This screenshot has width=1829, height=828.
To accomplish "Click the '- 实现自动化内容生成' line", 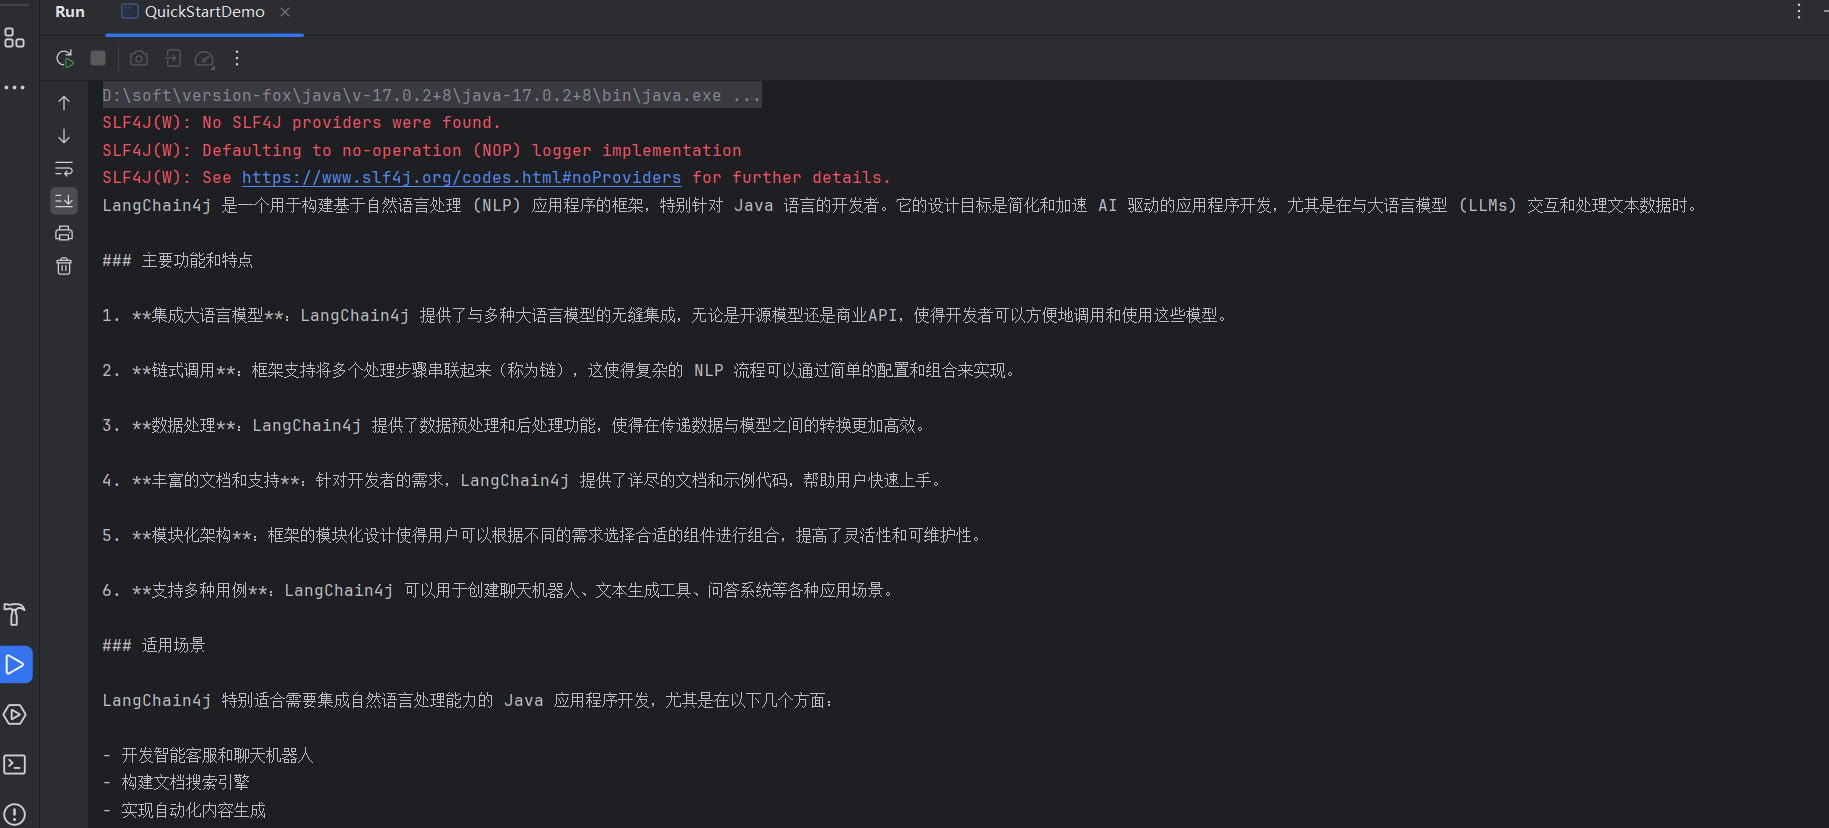I will pos(184,811).
